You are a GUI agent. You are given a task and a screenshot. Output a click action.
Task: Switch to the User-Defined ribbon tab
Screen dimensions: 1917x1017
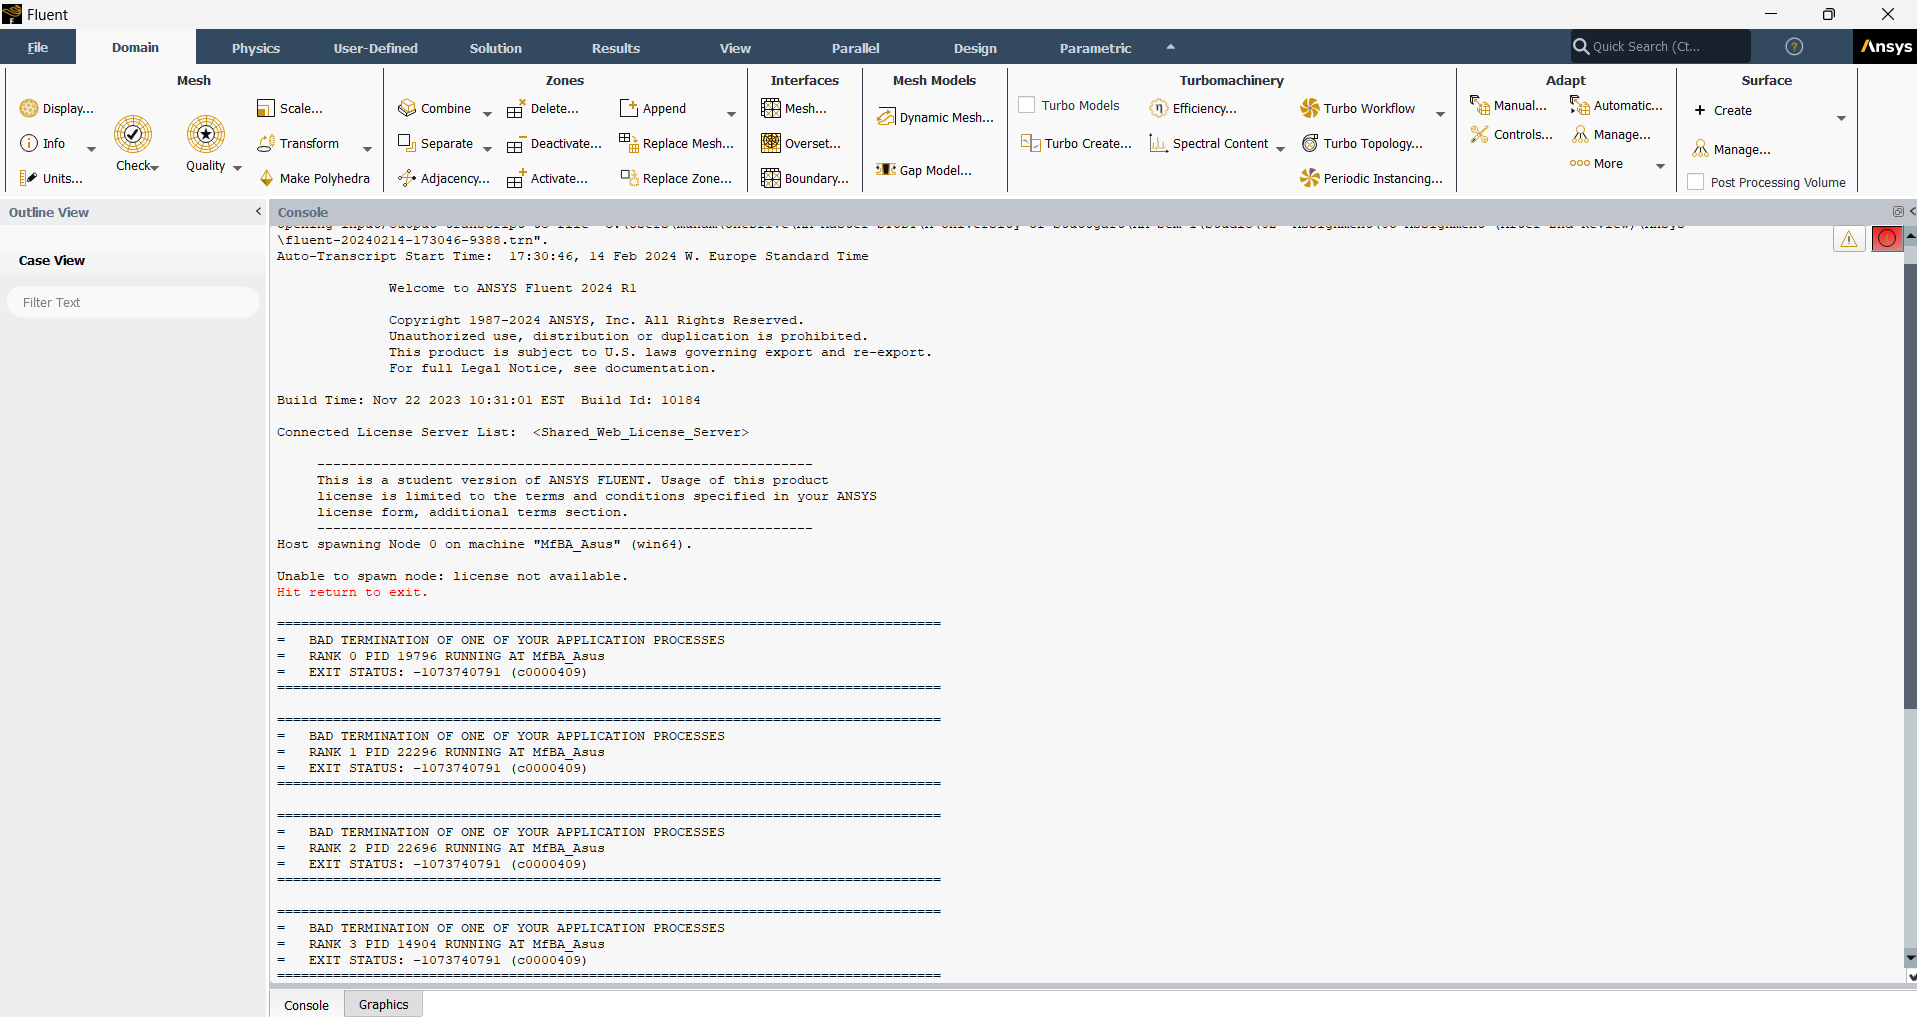(376, 47)
